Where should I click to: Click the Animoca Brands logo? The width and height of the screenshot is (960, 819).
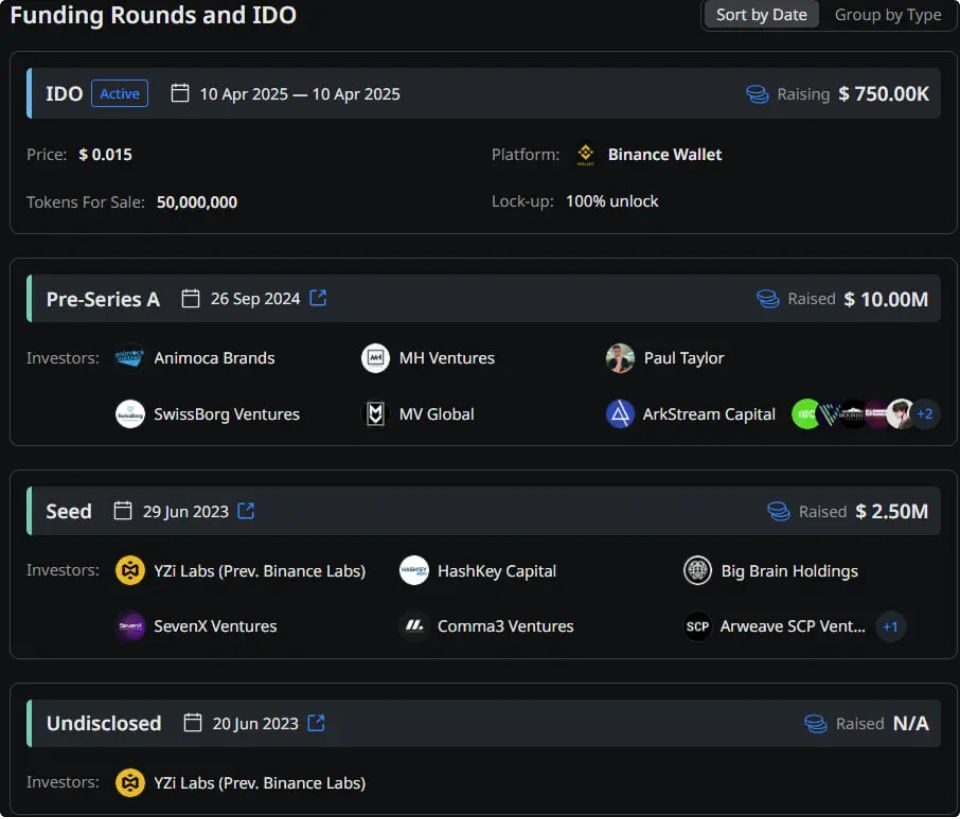coord(130,358)
